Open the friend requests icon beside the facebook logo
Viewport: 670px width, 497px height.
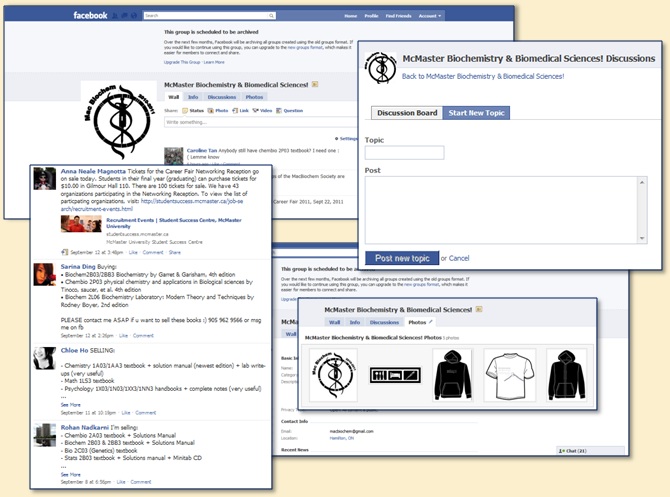(x=115, y=16)
